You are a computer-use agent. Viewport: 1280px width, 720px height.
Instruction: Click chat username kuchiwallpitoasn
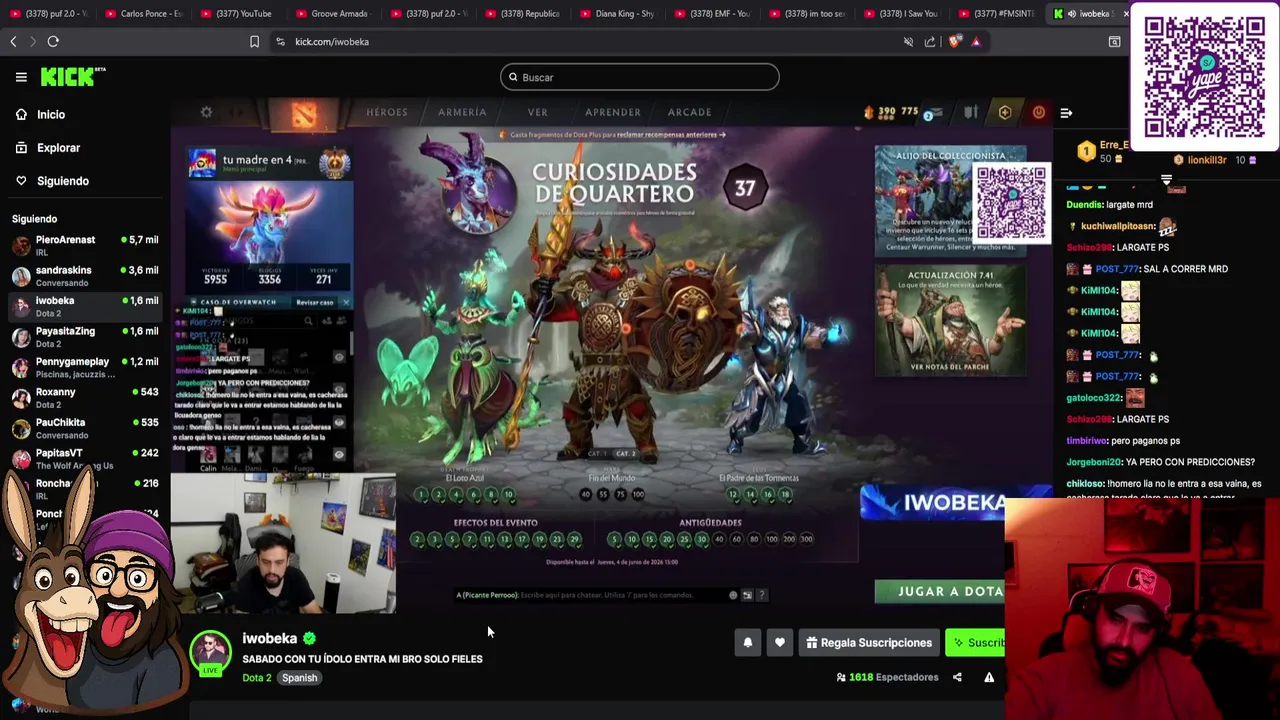click(1118, 227)
